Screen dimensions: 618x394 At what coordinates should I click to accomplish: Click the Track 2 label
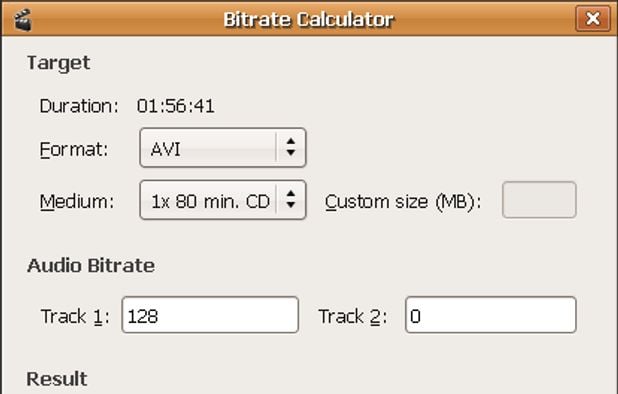[x=353, y=316]
